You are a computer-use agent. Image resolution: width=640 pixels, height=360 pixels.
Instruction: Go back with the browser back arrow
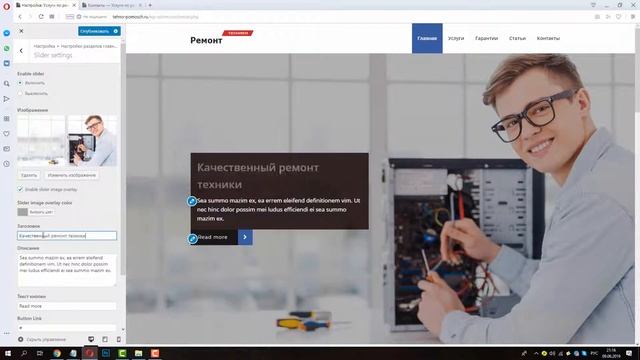point(20,17)
